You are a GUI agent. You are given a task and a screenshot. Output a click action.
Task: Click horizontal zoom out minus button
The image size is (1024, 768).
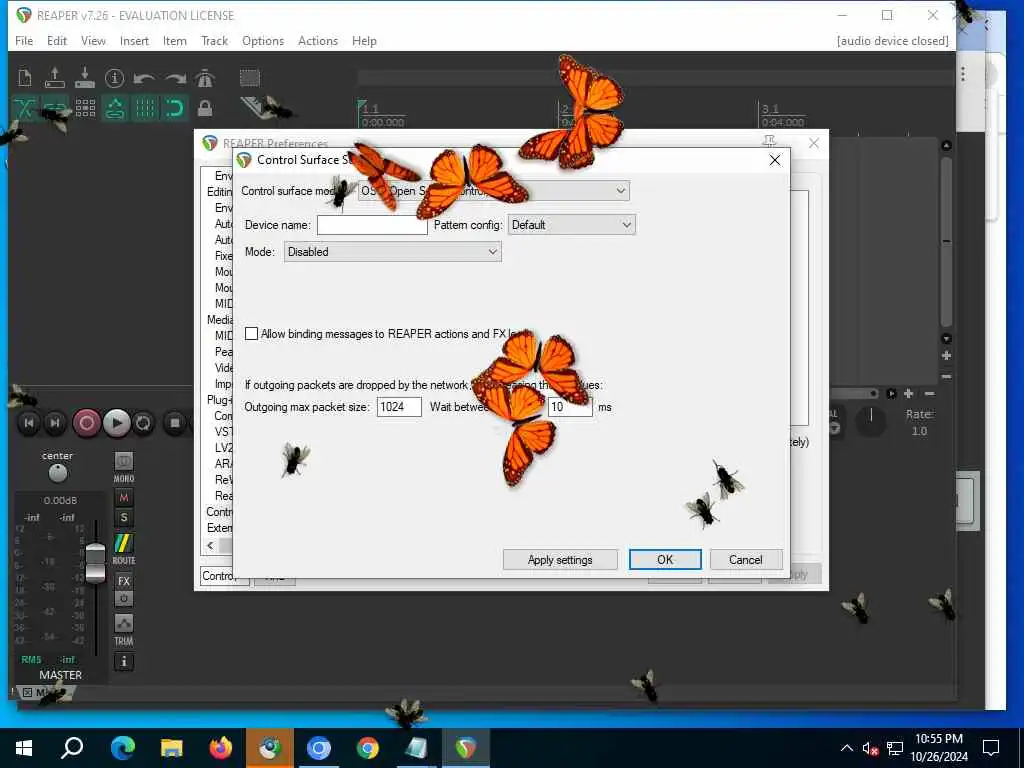pyautogui.click(x=930, y=393)
